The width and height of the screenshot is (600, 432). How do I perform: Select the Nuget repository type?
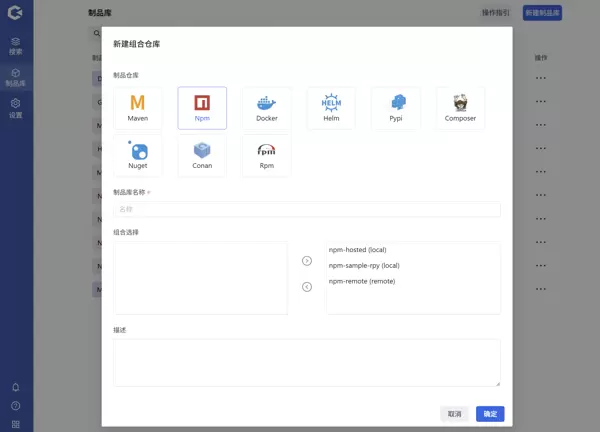(138, 155)
